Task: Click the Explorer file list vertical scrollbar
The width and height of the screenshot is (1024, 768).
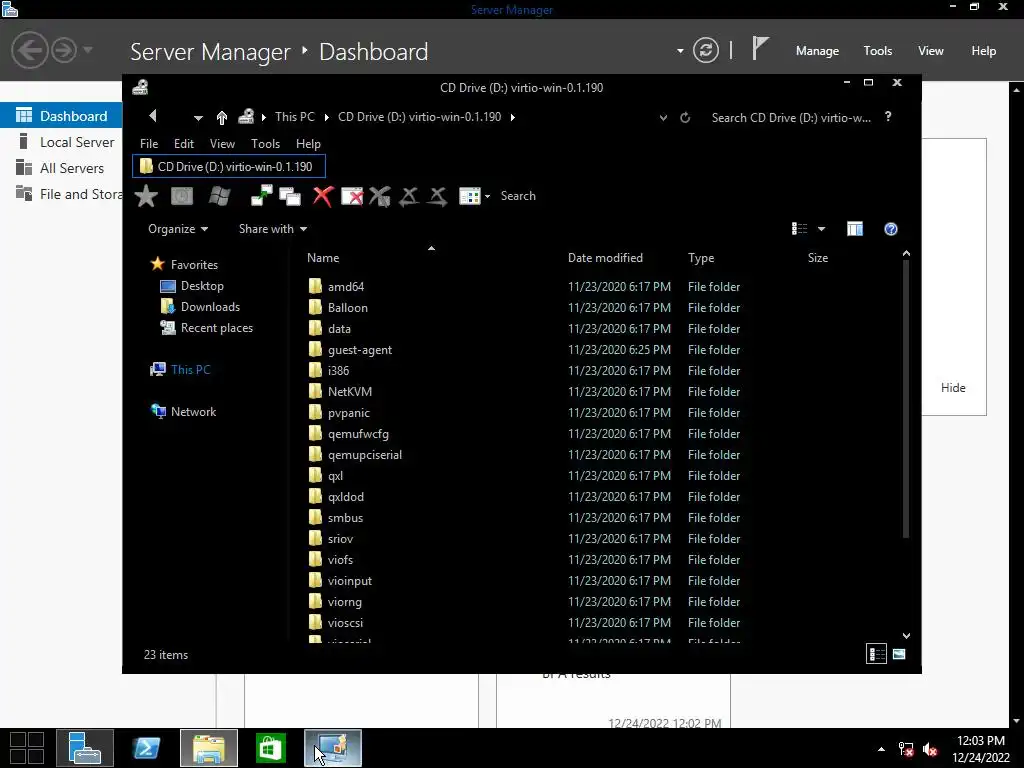Action: [x=906, y=398]
